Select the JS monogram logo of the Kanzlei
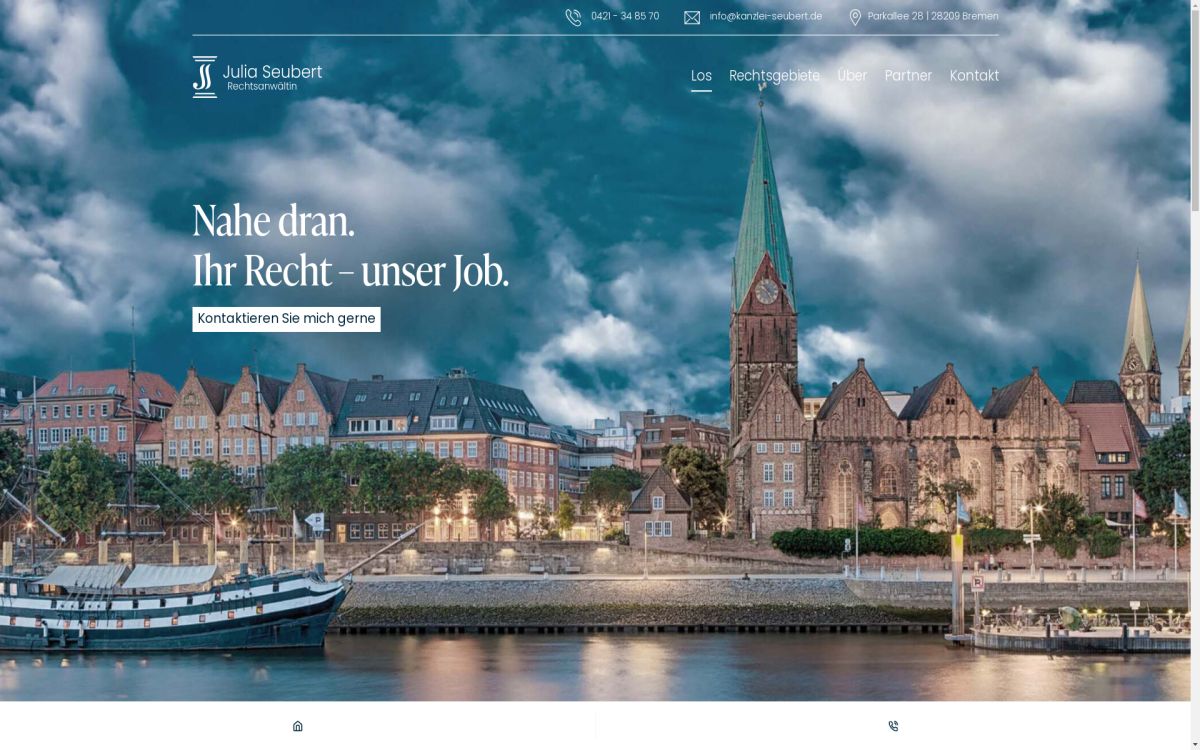 point(203,76)
